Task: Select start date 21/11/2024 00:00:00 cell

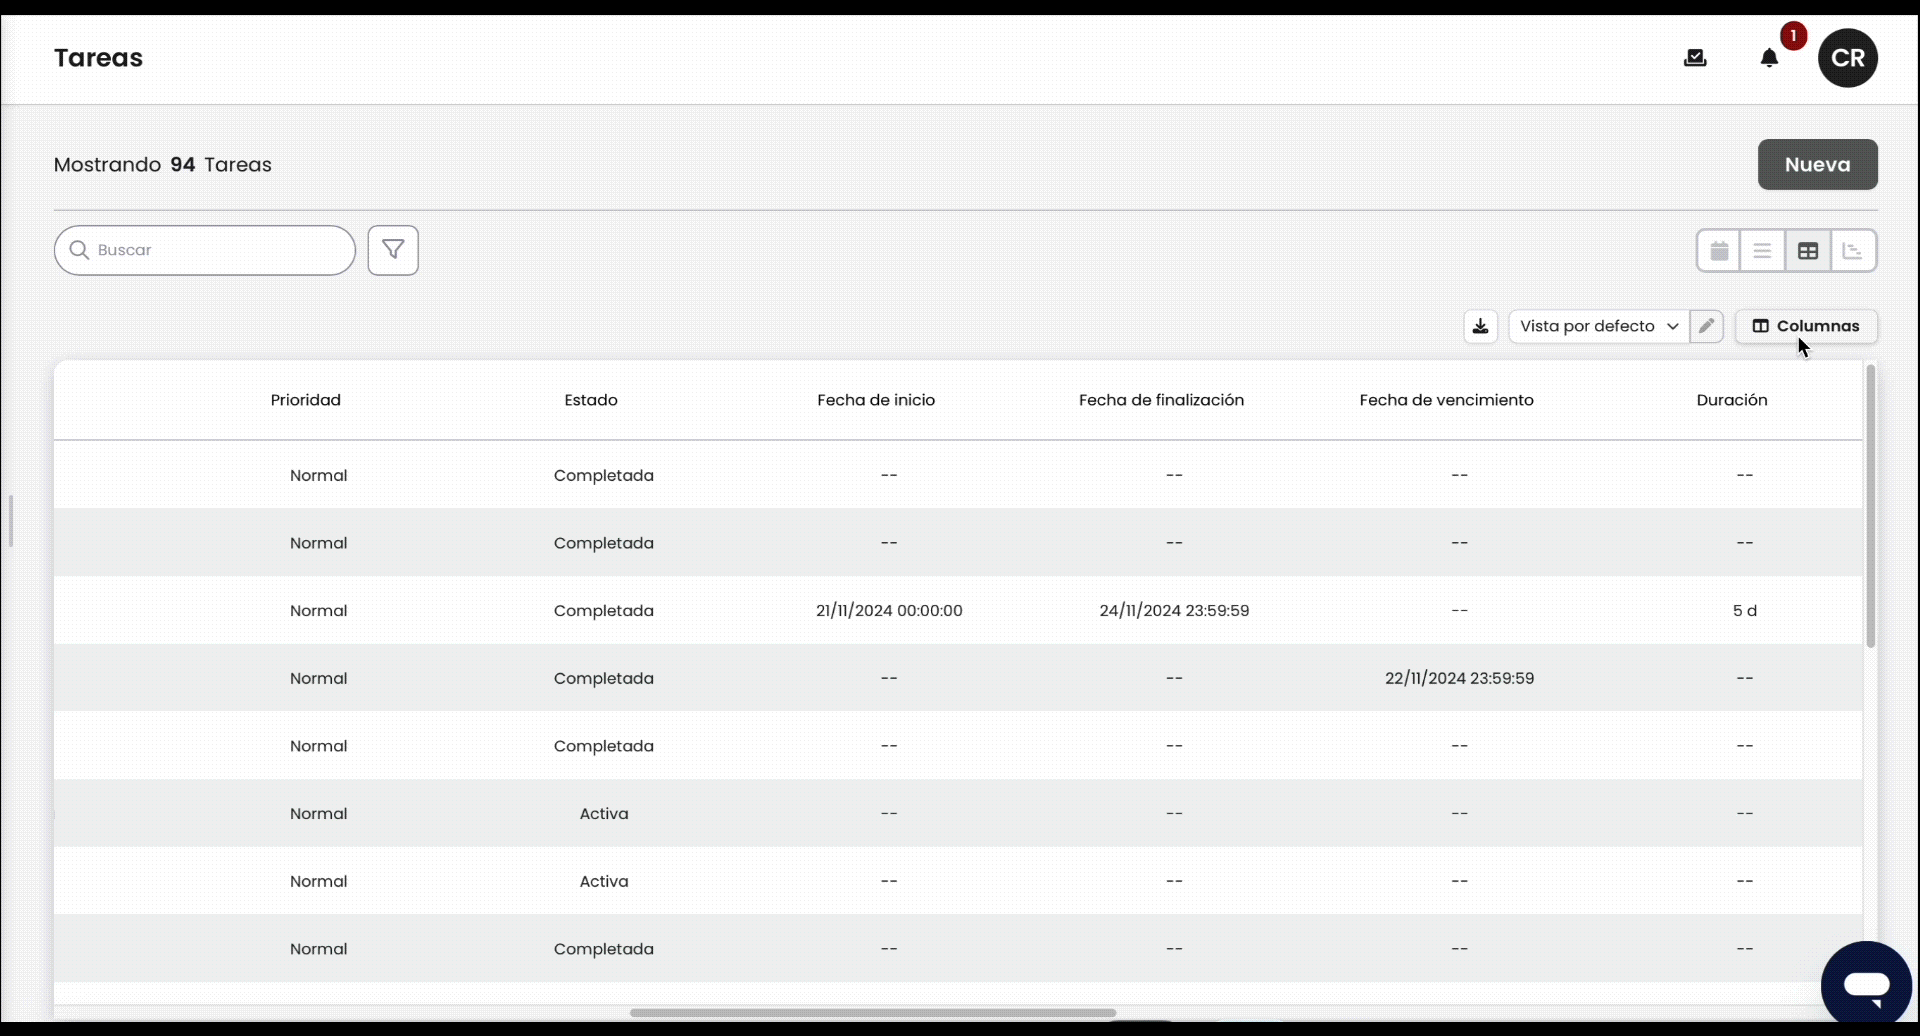Action: 889,611
